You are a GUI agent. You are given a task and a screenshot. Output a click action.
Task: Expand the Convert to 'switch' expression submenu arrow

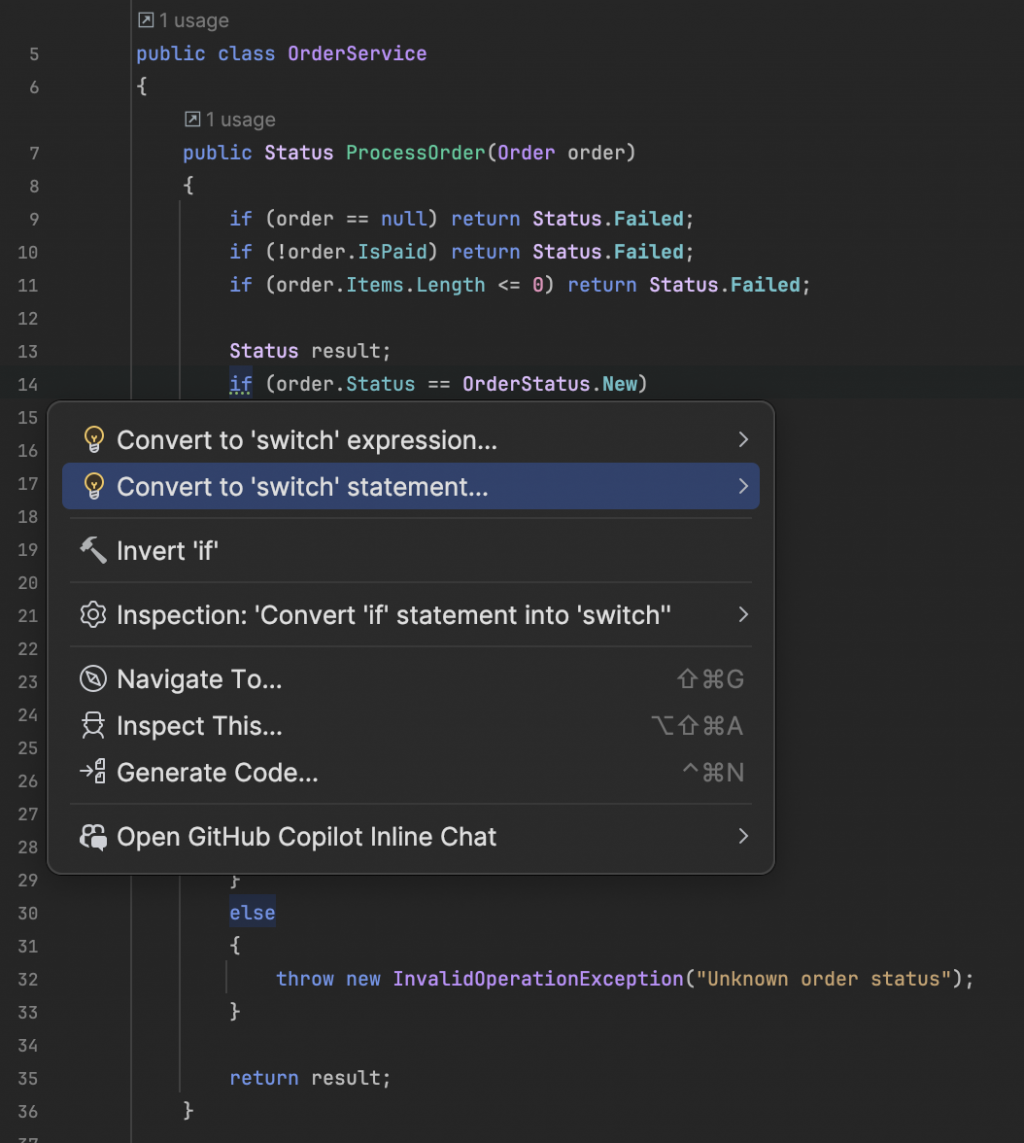[x=743, y=440]
